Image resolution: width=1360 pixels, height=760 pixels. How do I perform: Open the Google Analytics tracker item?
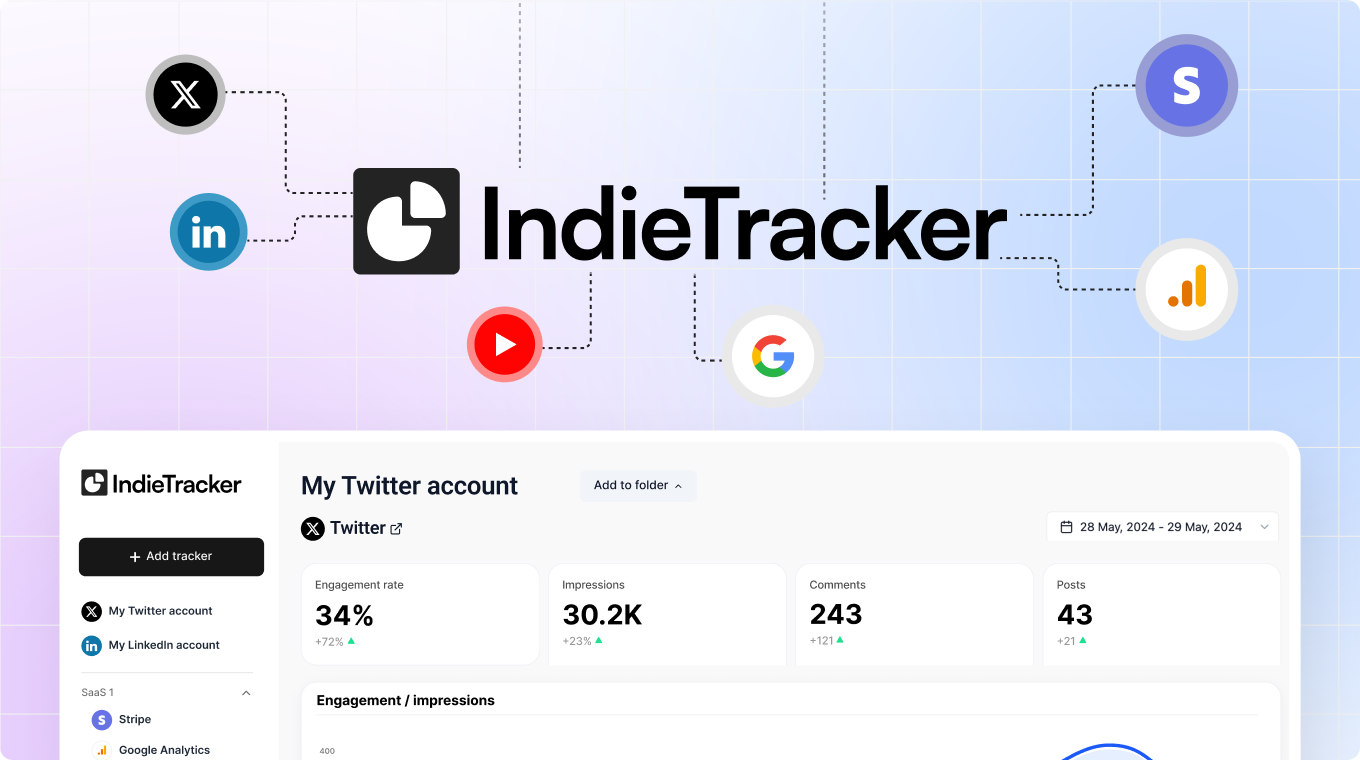coord(151,750)
